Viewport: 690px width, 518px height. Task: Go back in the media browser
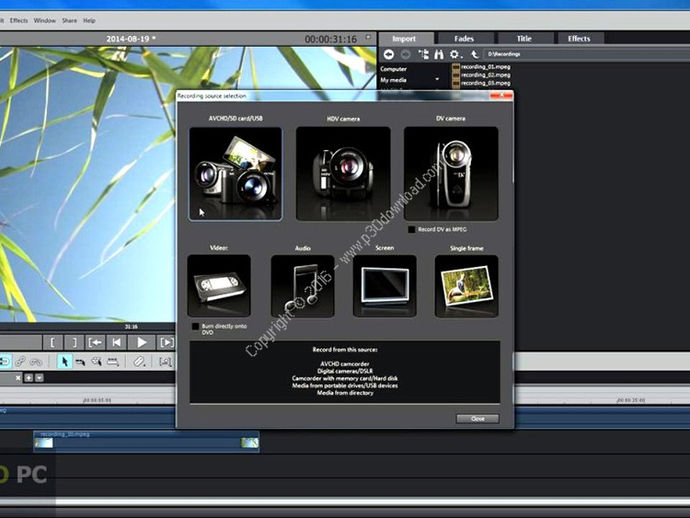(389, 54)
